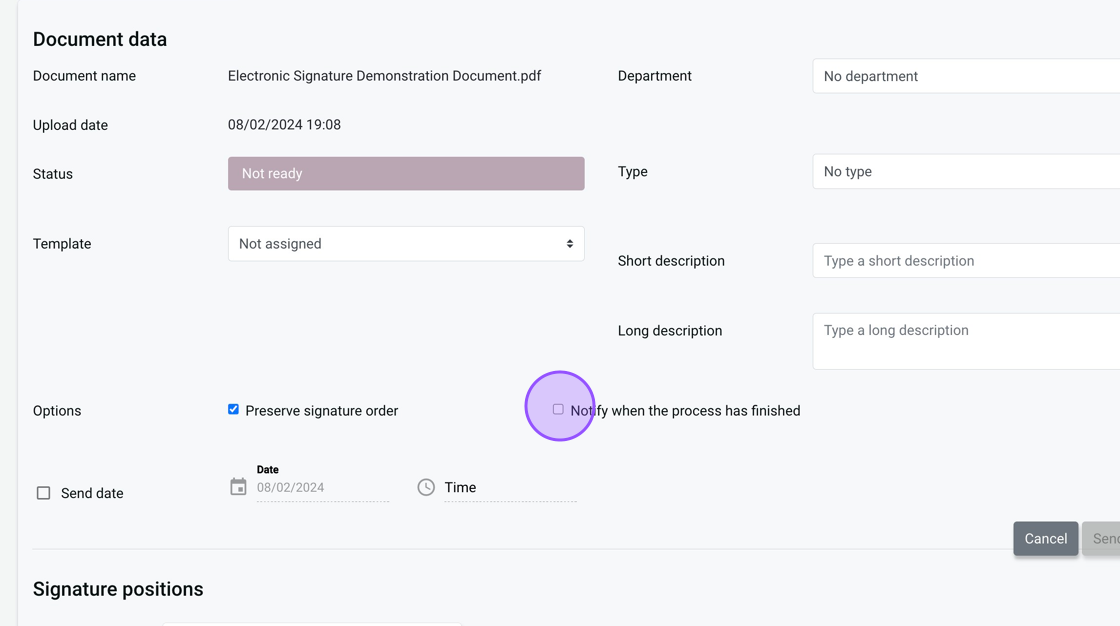This screenshot has width=1120, height=626.
Task: Click the clock icon beside Time
Action: click(426, 487)
